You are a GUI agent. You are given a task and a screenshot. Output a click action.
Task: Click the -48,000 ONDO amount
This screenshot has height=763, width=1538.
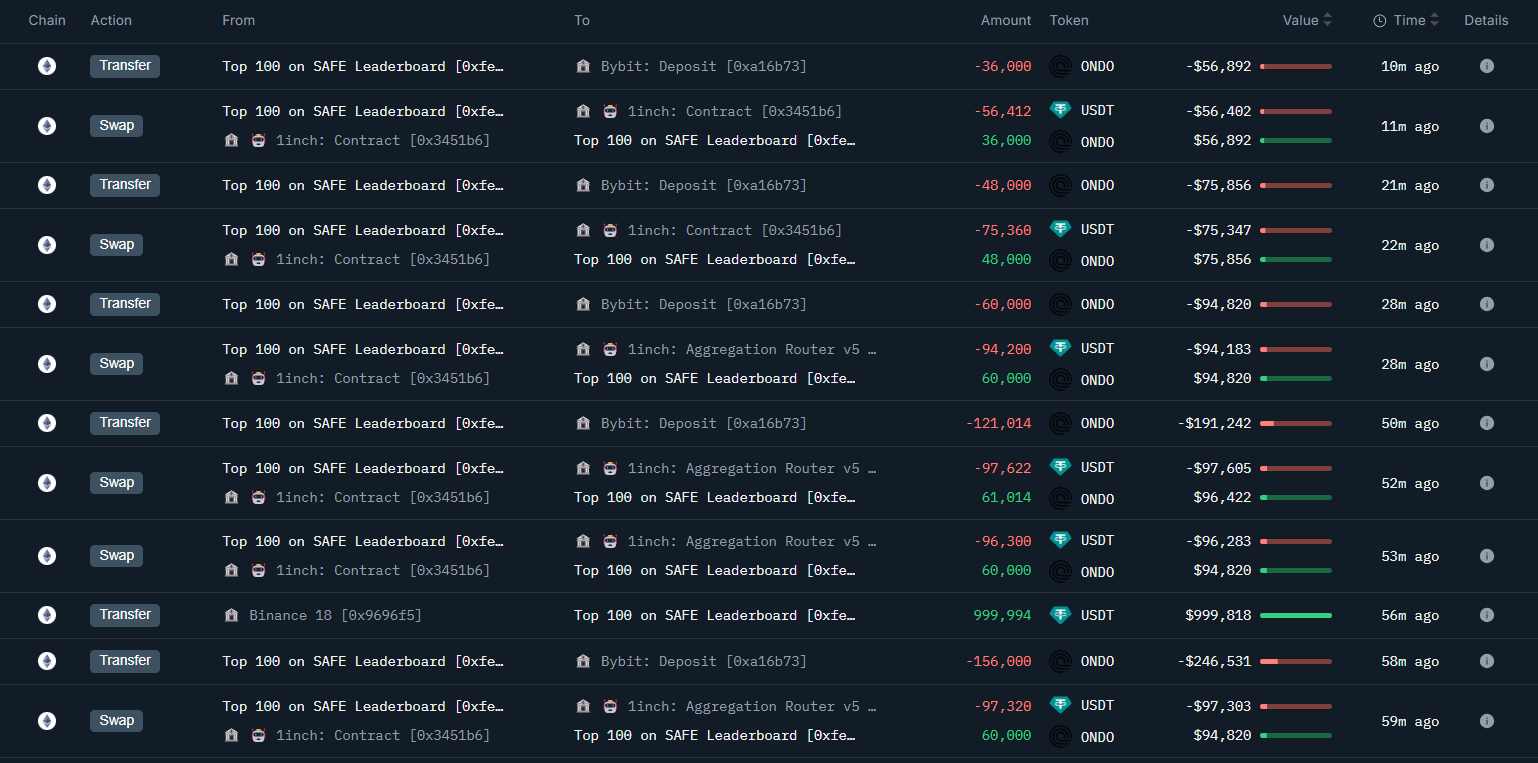[x=1002, y=185]
